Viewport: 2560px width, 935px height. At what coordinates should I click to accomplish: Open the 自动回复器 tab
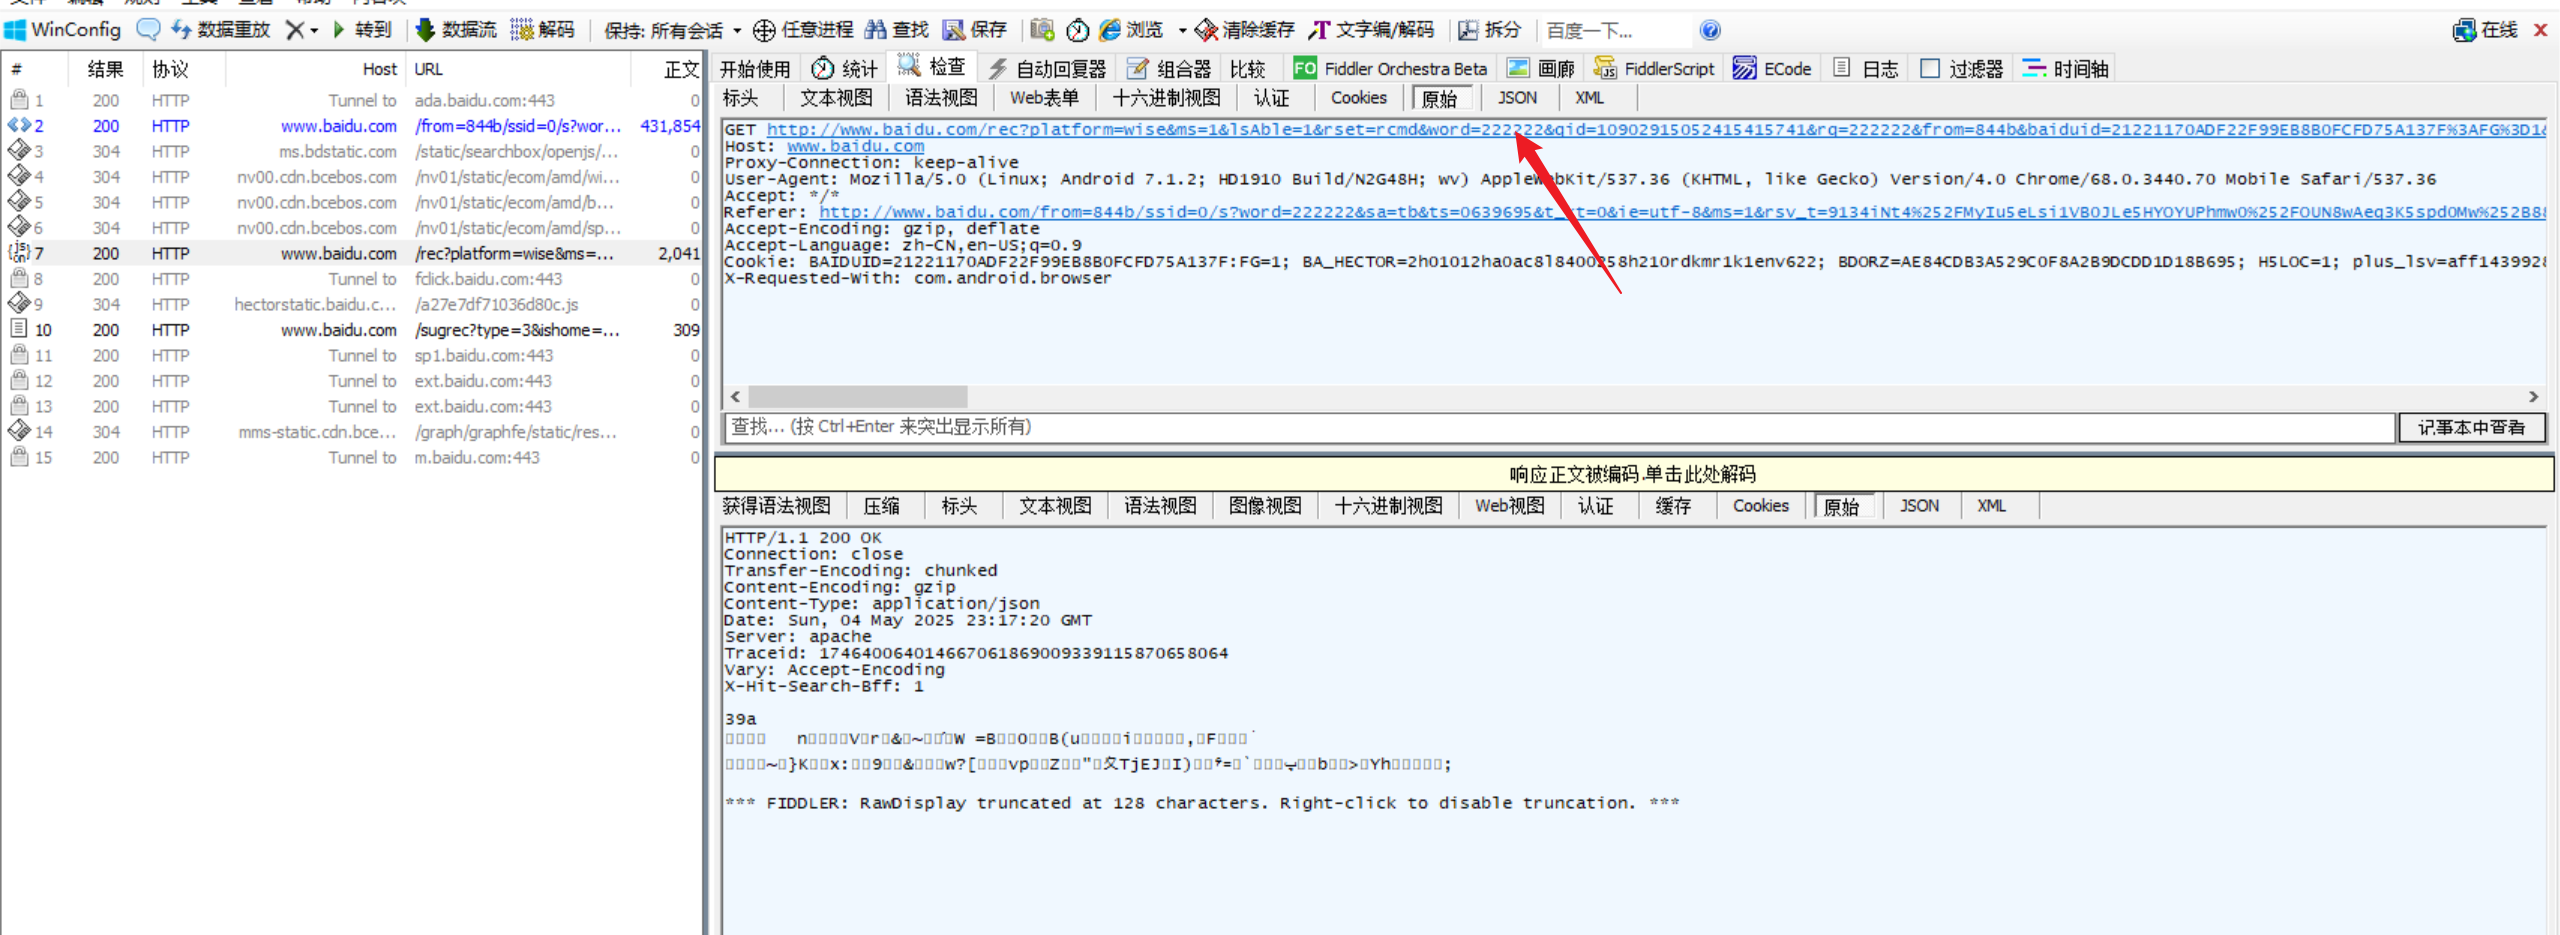tap(1047, 68)
